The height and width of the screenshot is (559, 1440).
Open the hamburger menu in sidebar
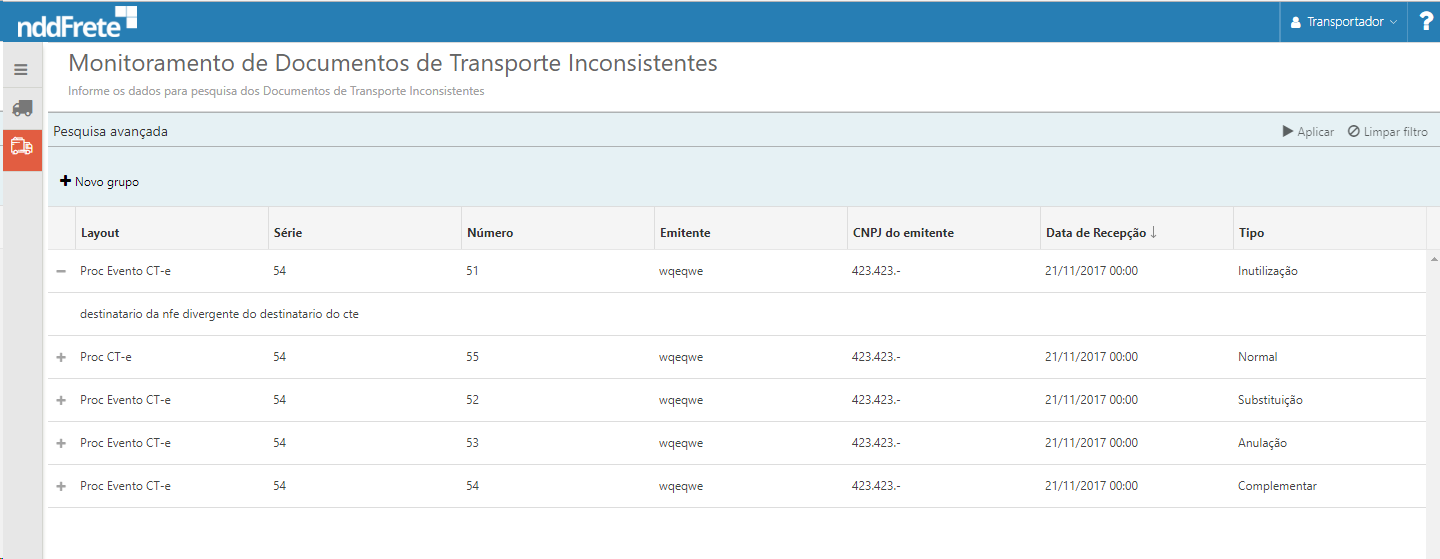(x=21, y=70)
